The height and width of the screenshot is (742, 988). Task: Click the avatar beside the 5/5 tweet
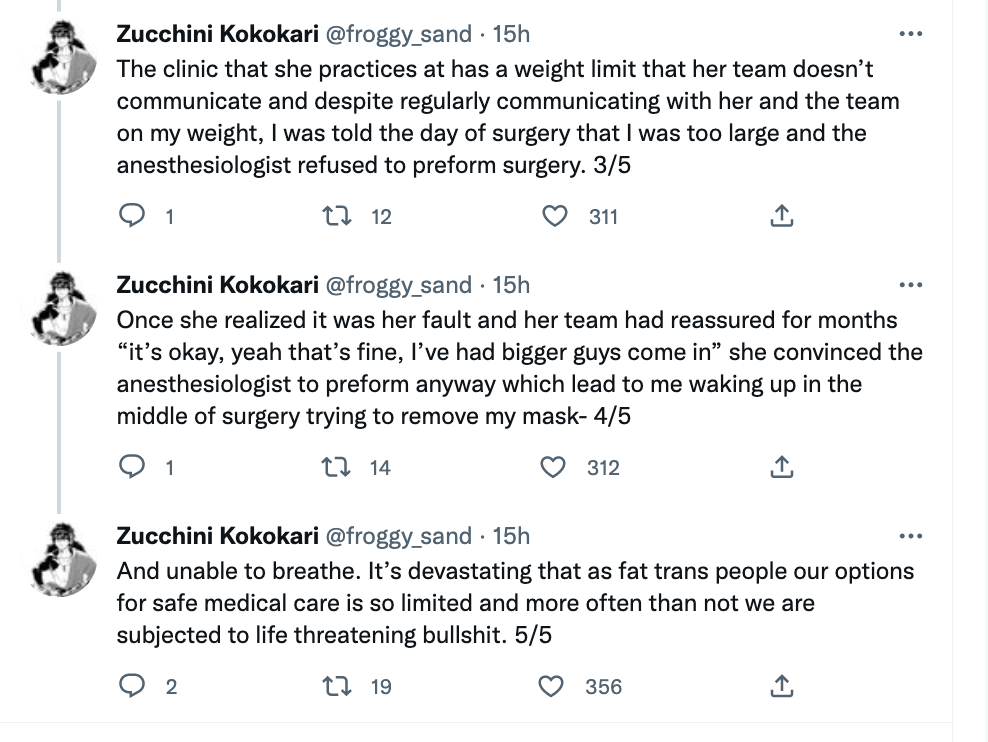pyautogui.click(x=63, y=559)
